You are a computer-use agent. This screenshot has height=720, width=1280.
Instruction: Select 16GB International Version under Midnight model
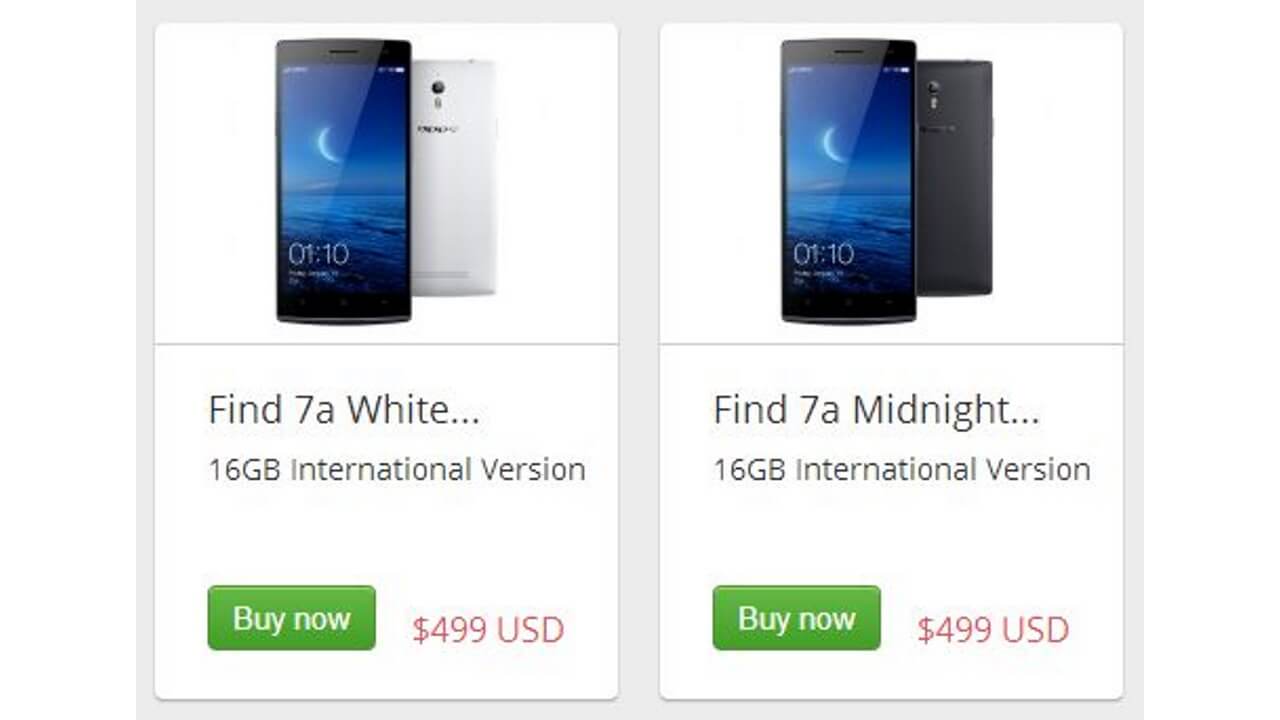click(x=902, y=468)
